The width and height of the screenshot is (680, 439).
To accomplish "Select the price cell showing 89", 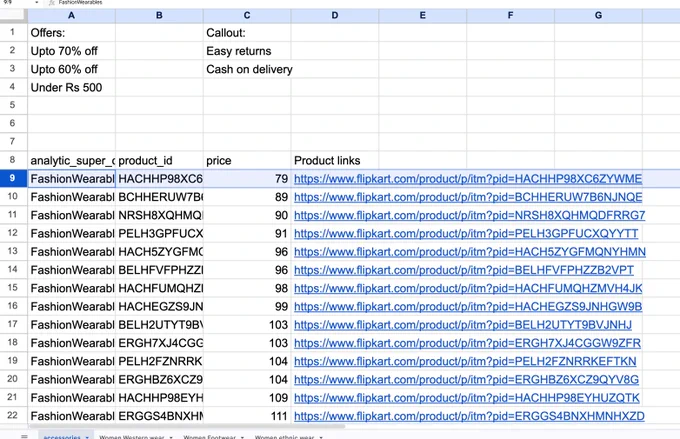I will point(247,197).
